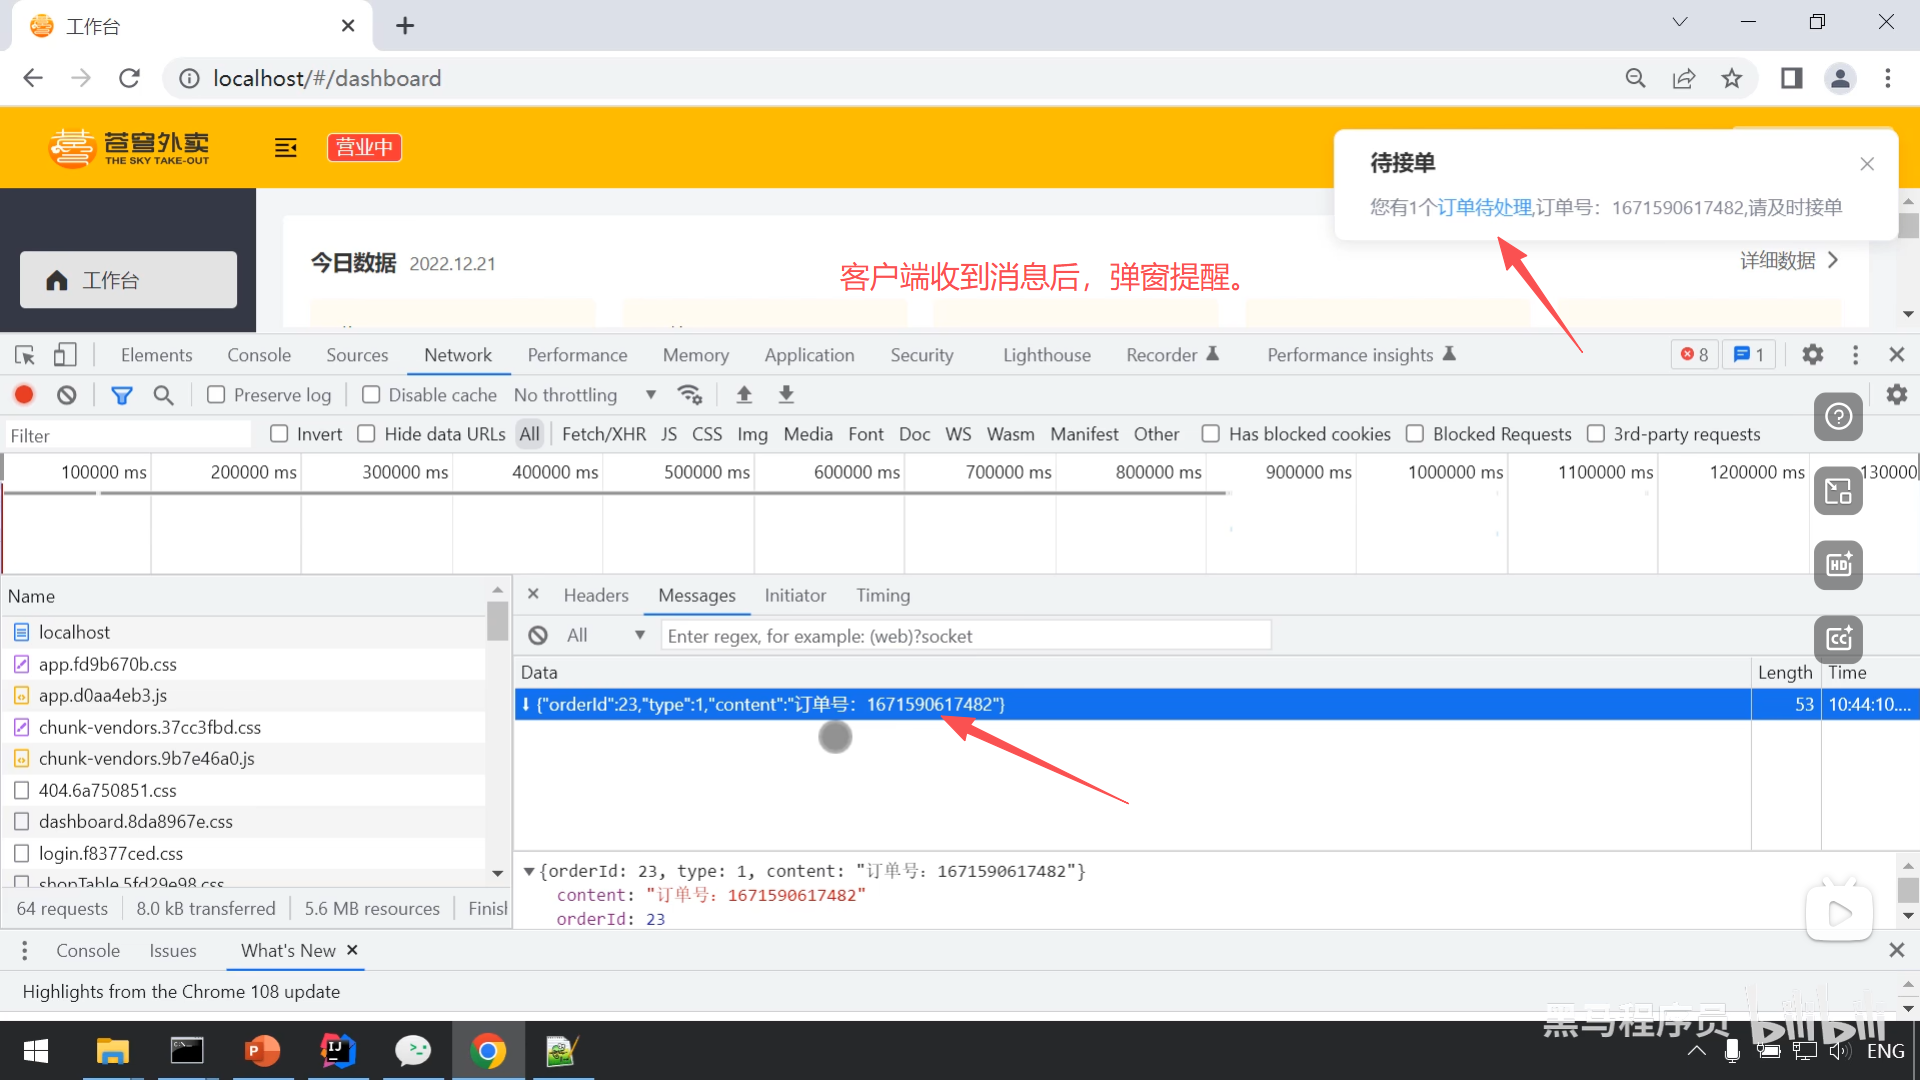Clear the network log
The image size is (1920, 1080).
(x=66, y=395)
